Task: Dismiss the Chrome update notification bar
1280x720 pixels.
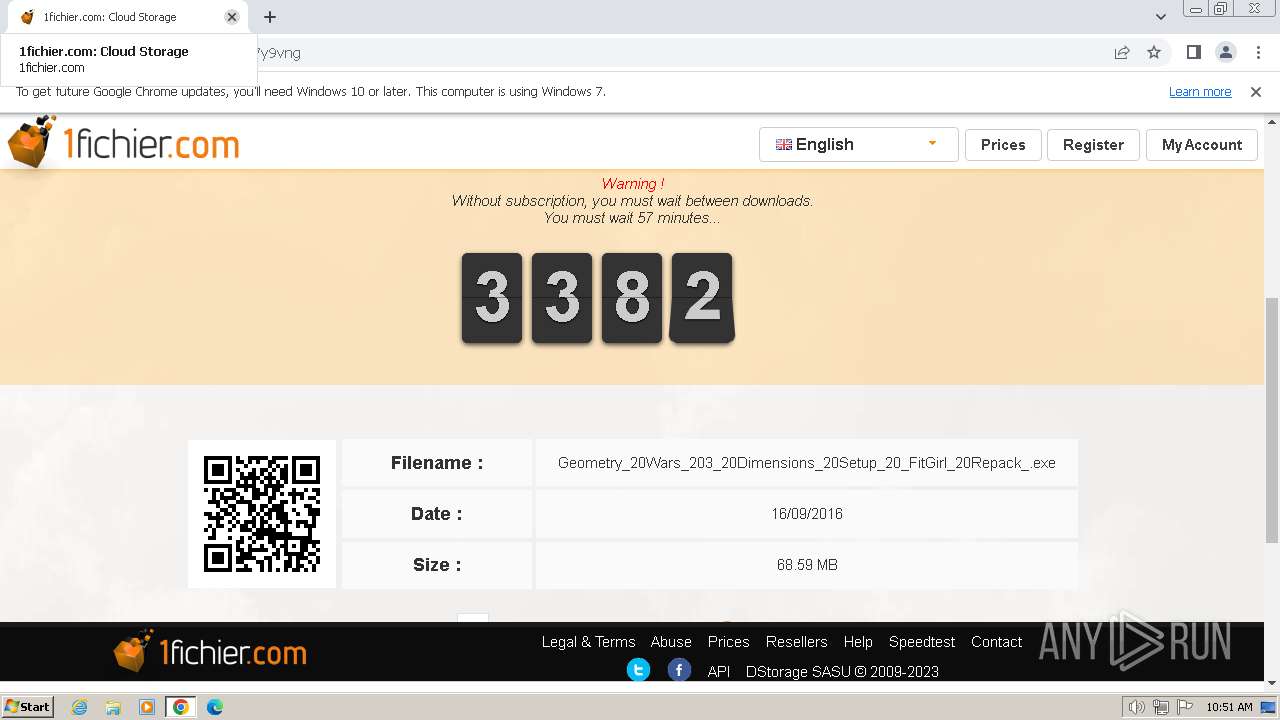Action: [1256, 92]
